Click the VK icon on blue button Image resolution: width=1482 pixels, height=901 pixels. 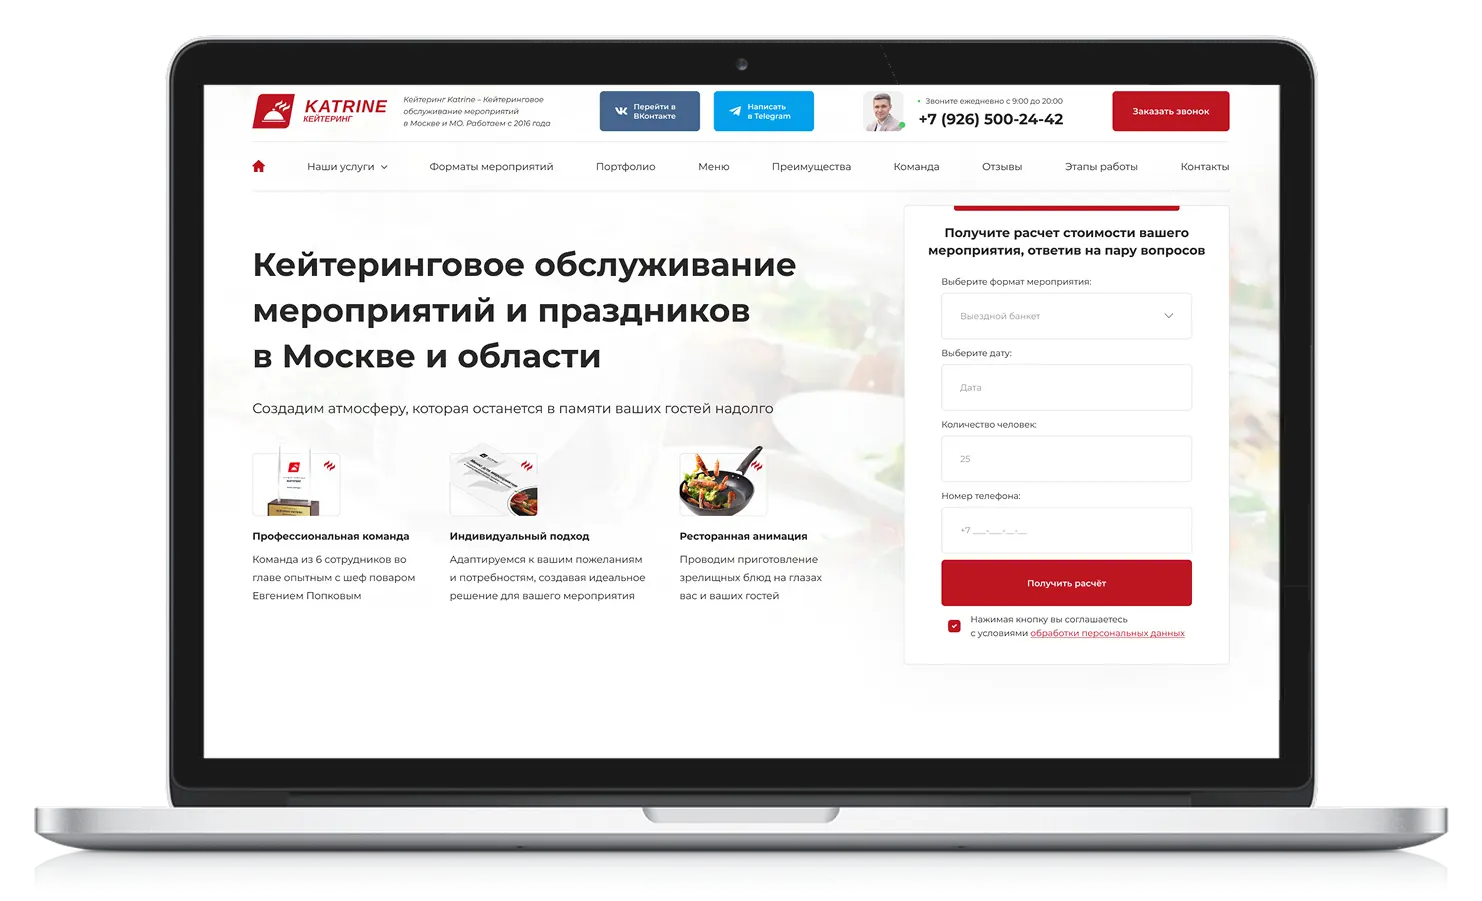(x=621, y=111)
